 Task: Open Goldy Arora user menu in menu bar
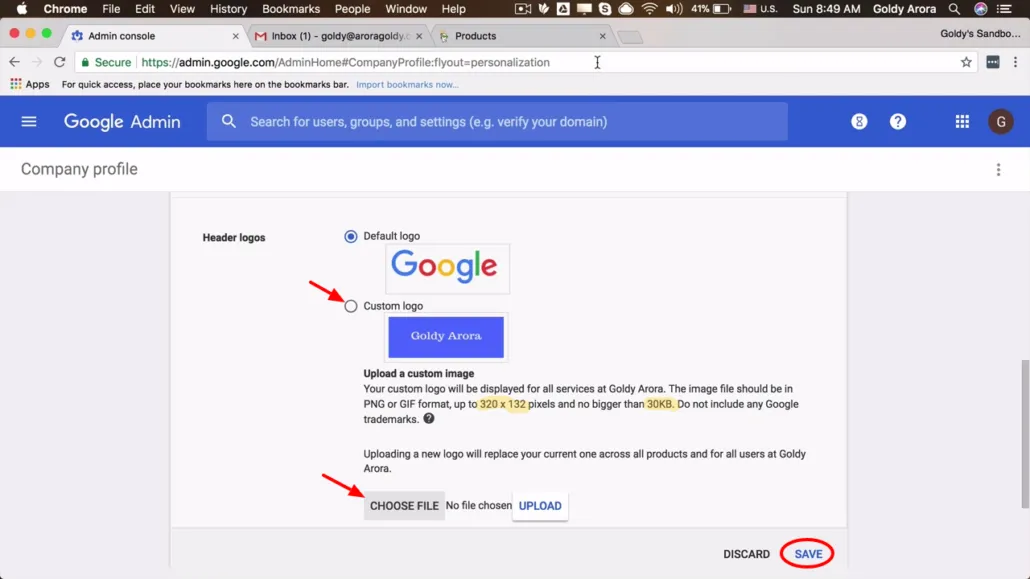(x=904, y=9)
